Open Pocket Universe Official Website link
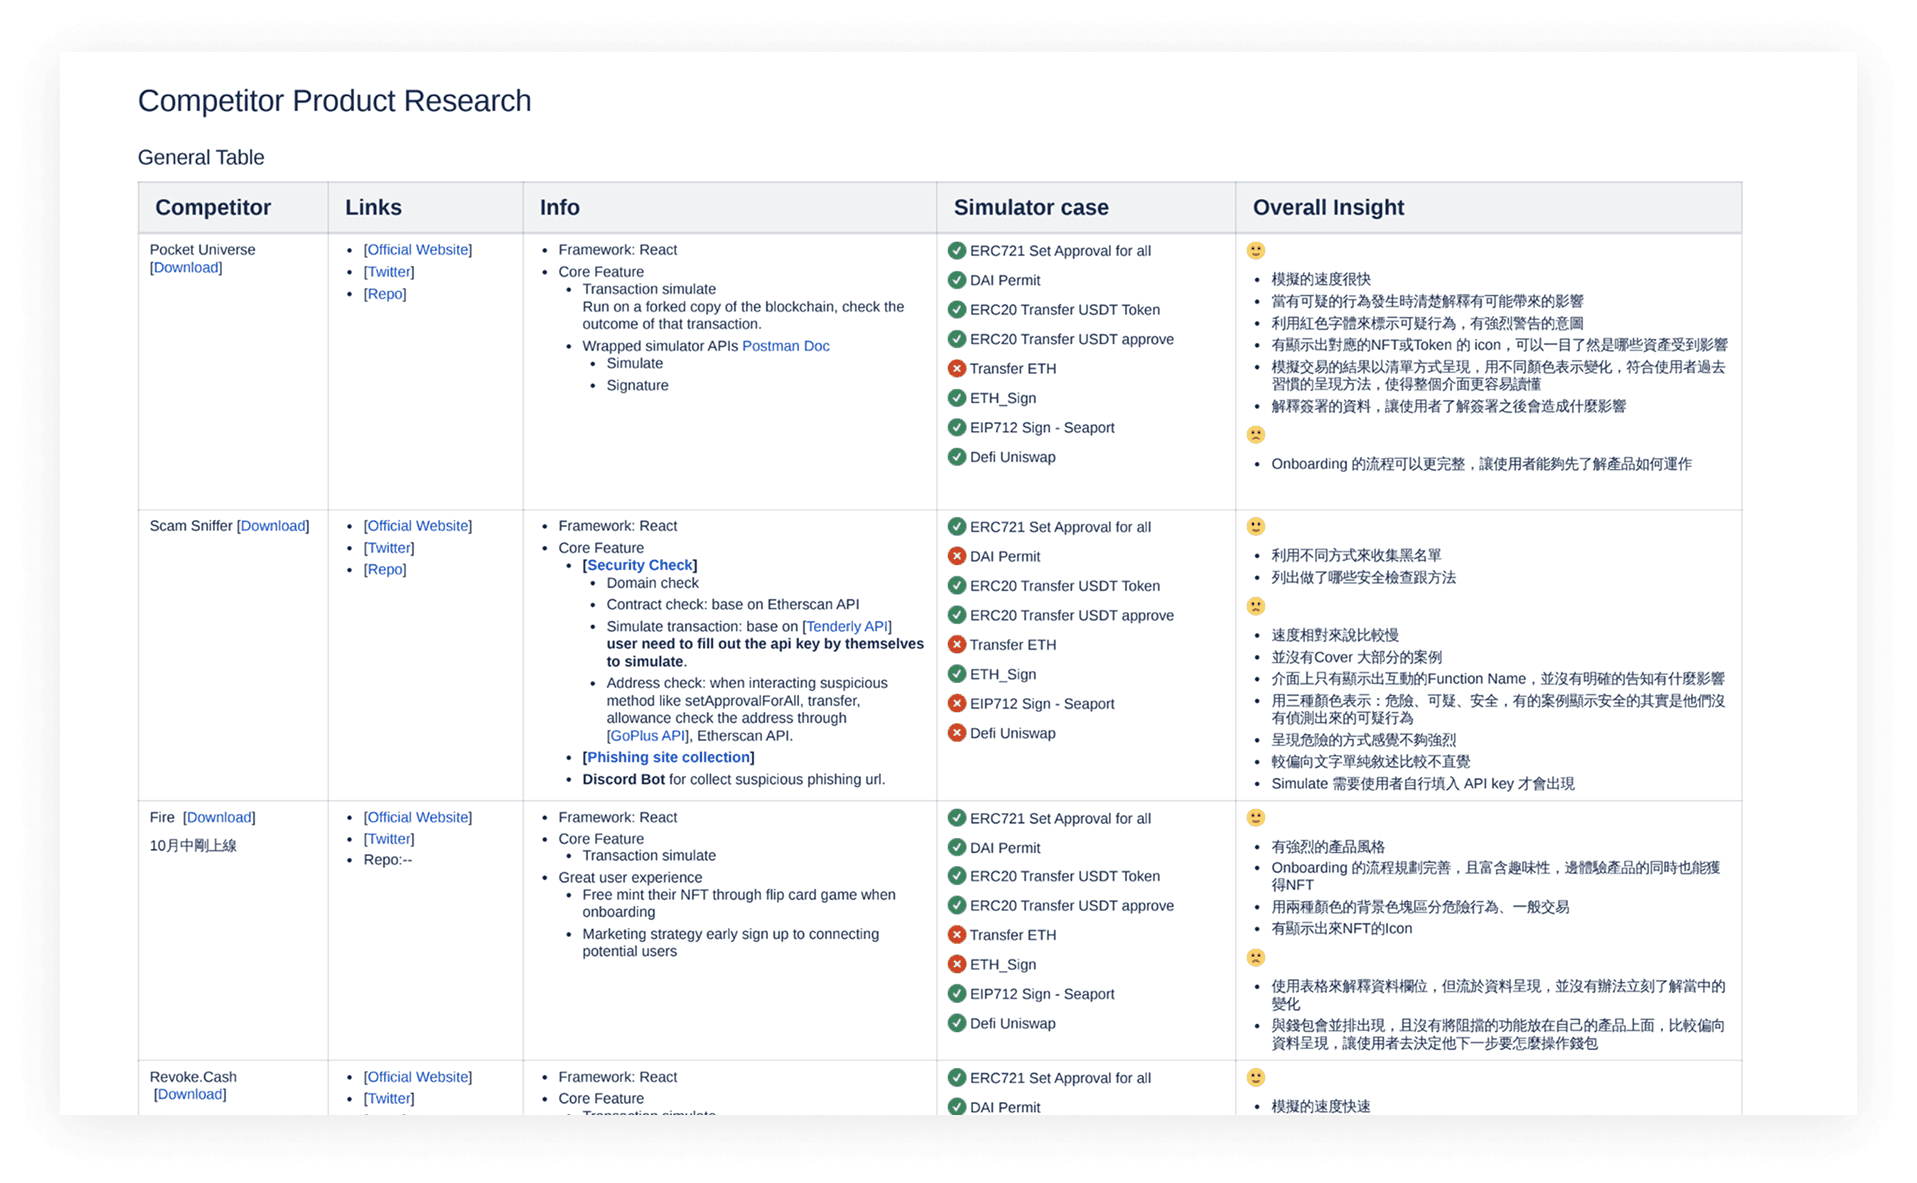Viewport: 1917px width, 1183px height. [x=418, y=250]
